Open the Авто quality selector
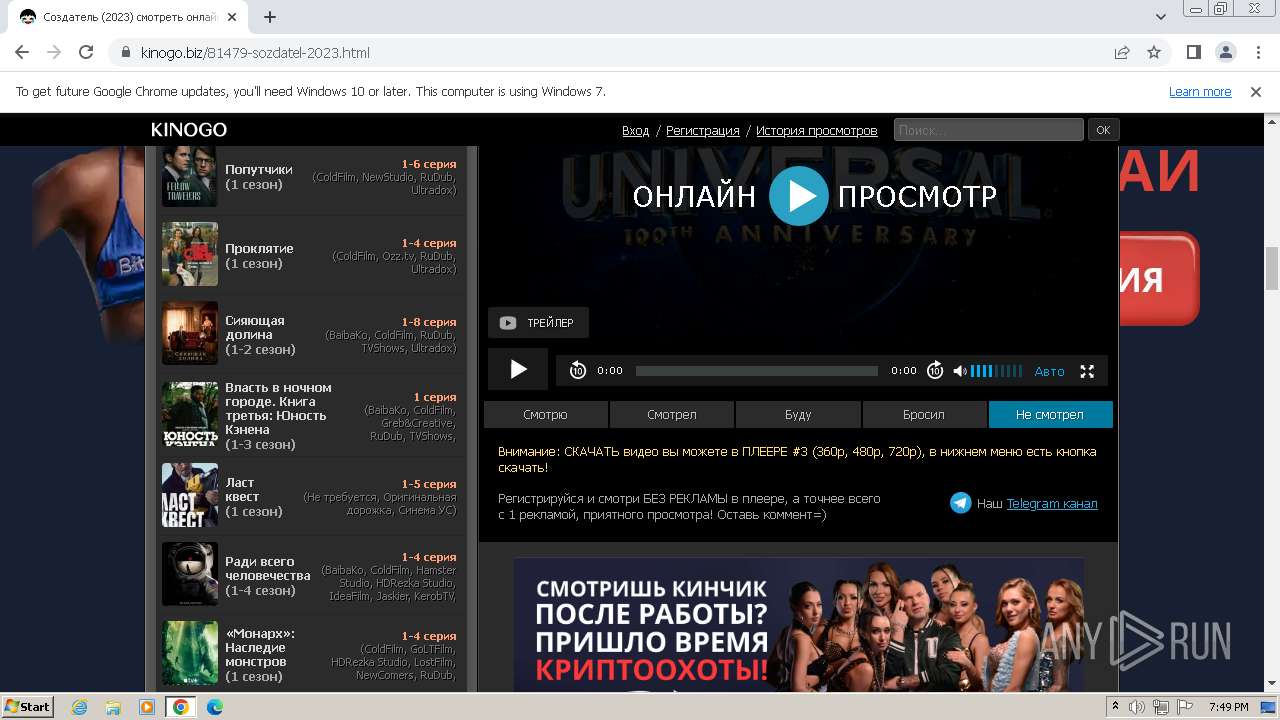The height and width of the screenshot is (720, 1280). (x=1049, y=371)
